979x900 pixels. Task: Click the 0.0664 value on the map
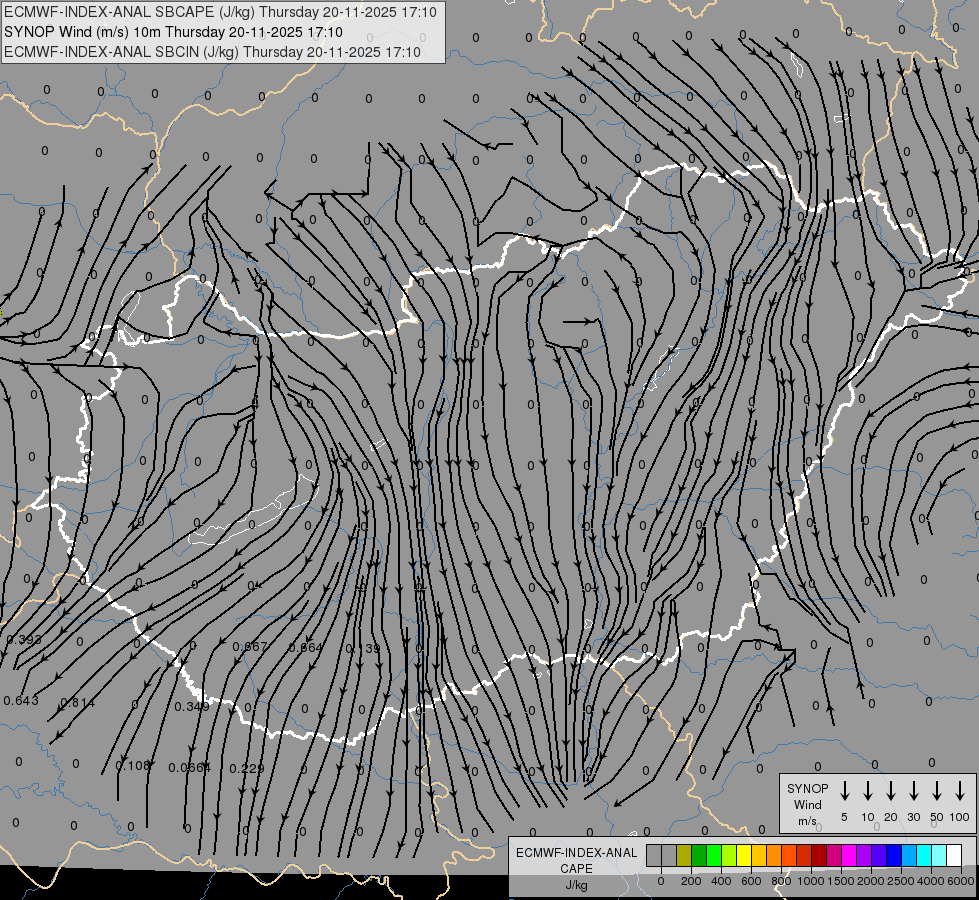point(190,767)
